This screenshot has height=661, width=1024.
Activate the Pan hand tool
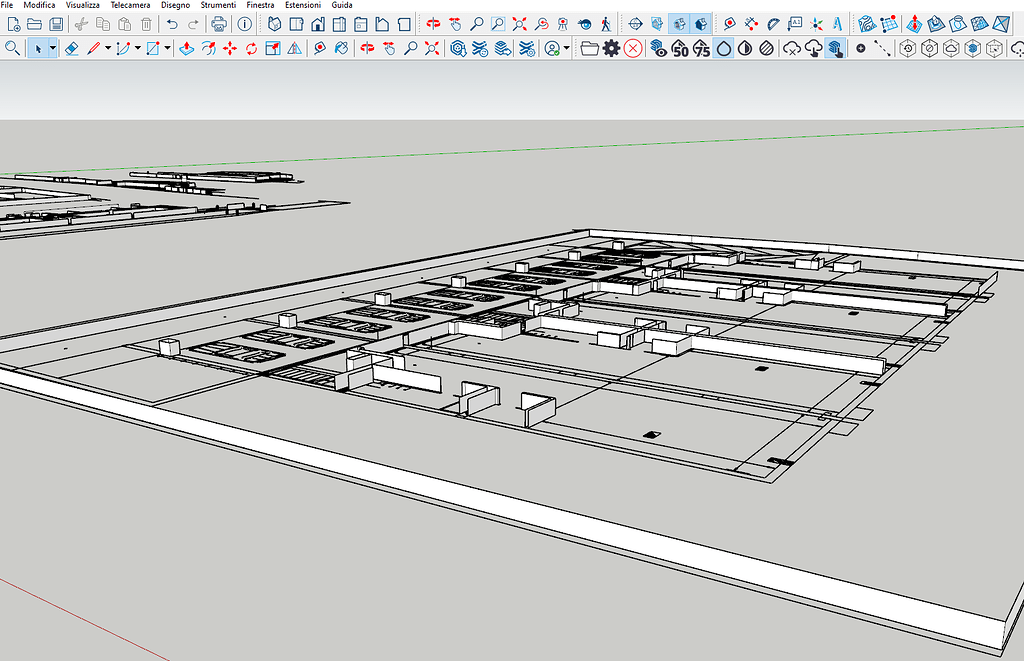tap(456, 23)
